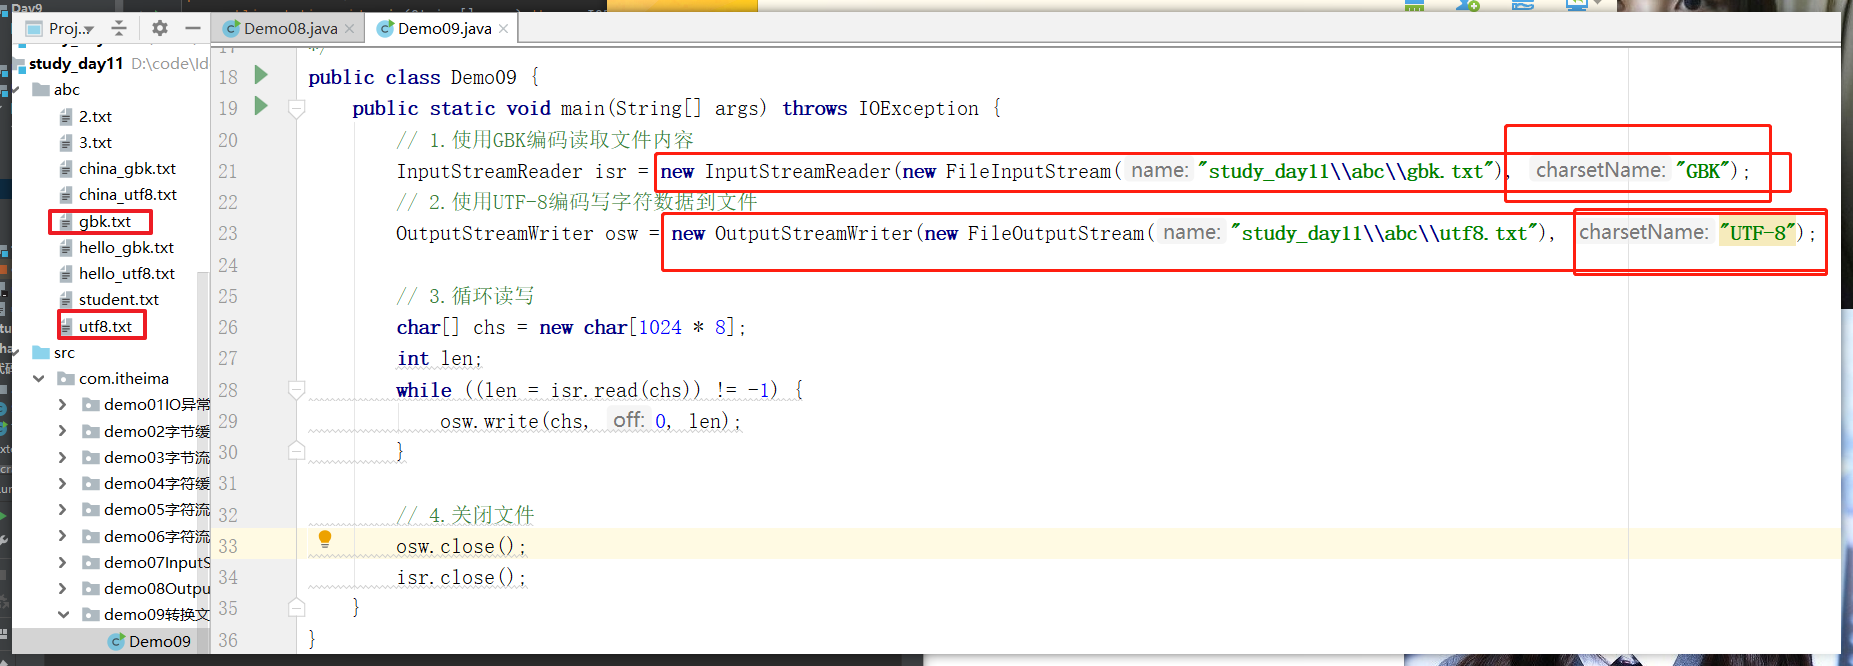Click IOException in main signature
Screen dimensions: 1853x666
coord(918,108)
